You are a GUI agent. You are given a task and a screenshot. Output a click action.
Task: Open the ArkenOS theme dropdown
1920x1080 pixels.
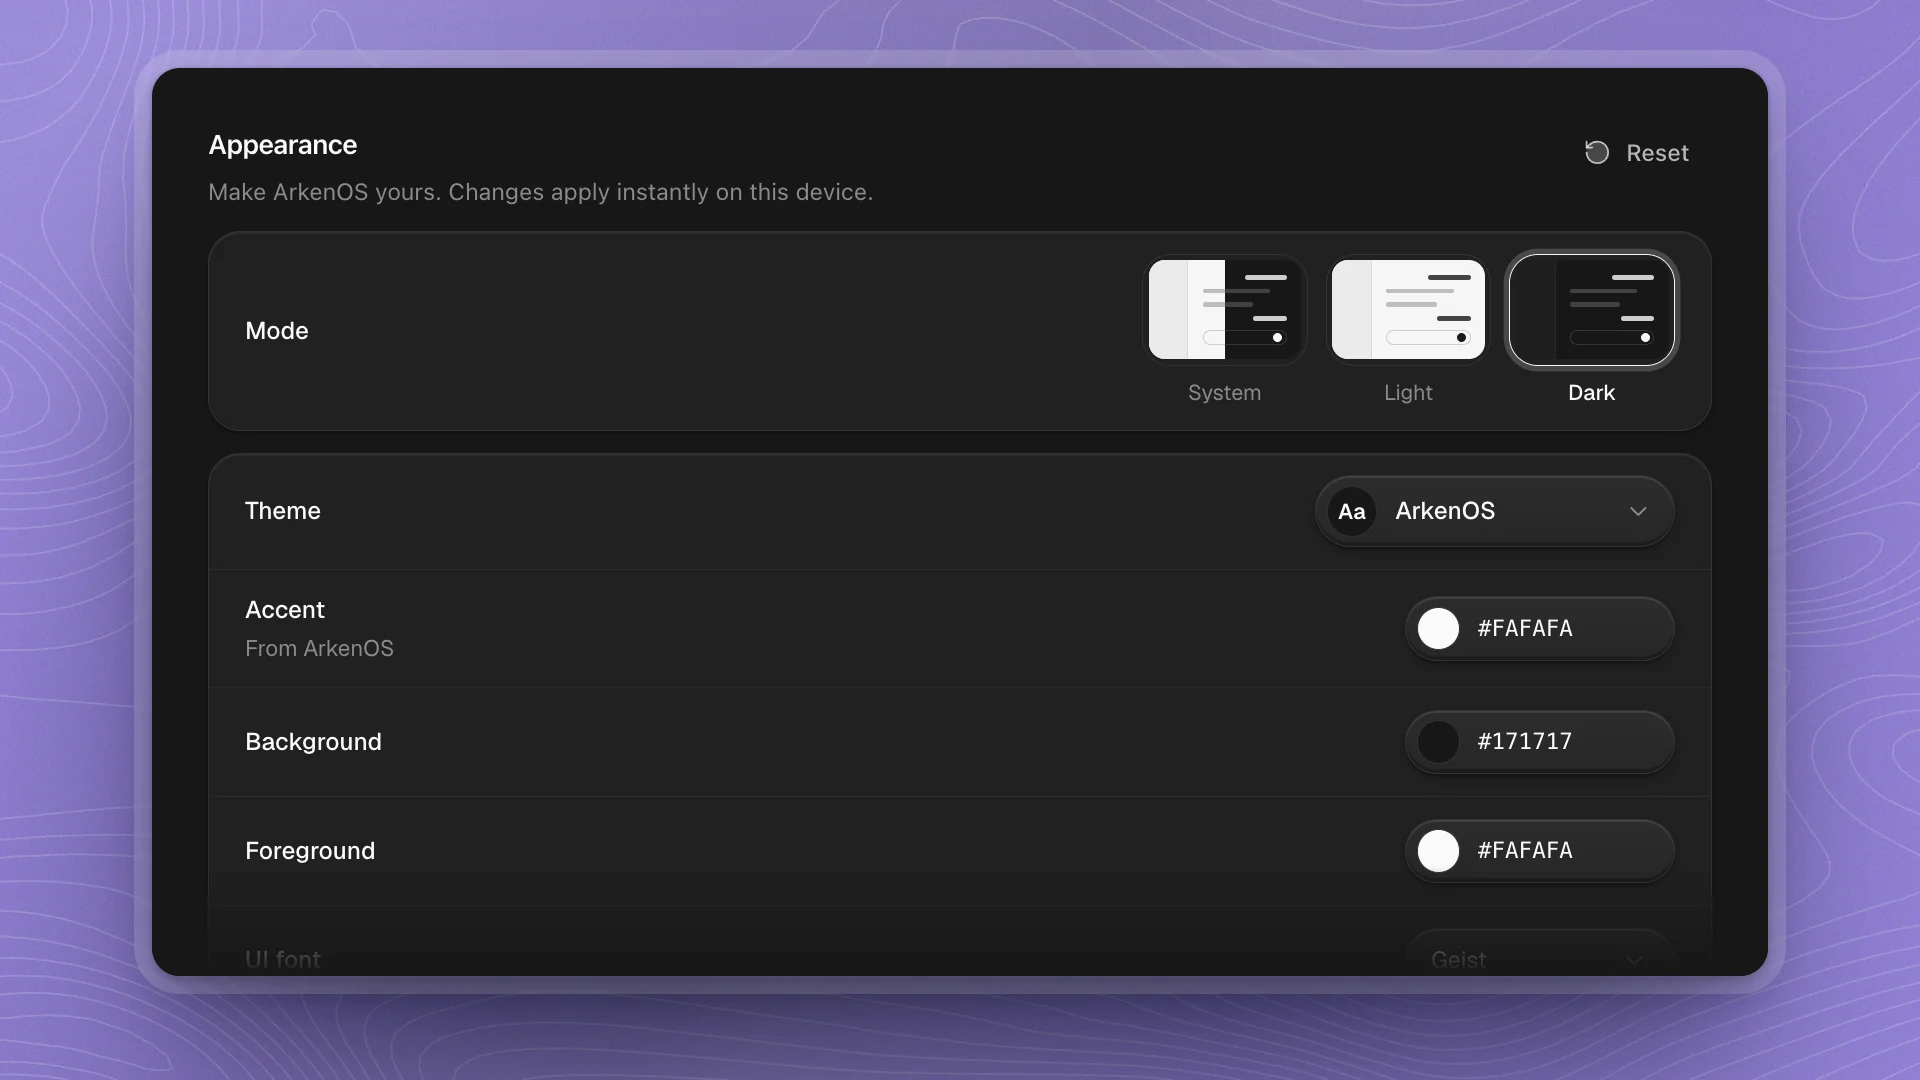[1494, 511]
